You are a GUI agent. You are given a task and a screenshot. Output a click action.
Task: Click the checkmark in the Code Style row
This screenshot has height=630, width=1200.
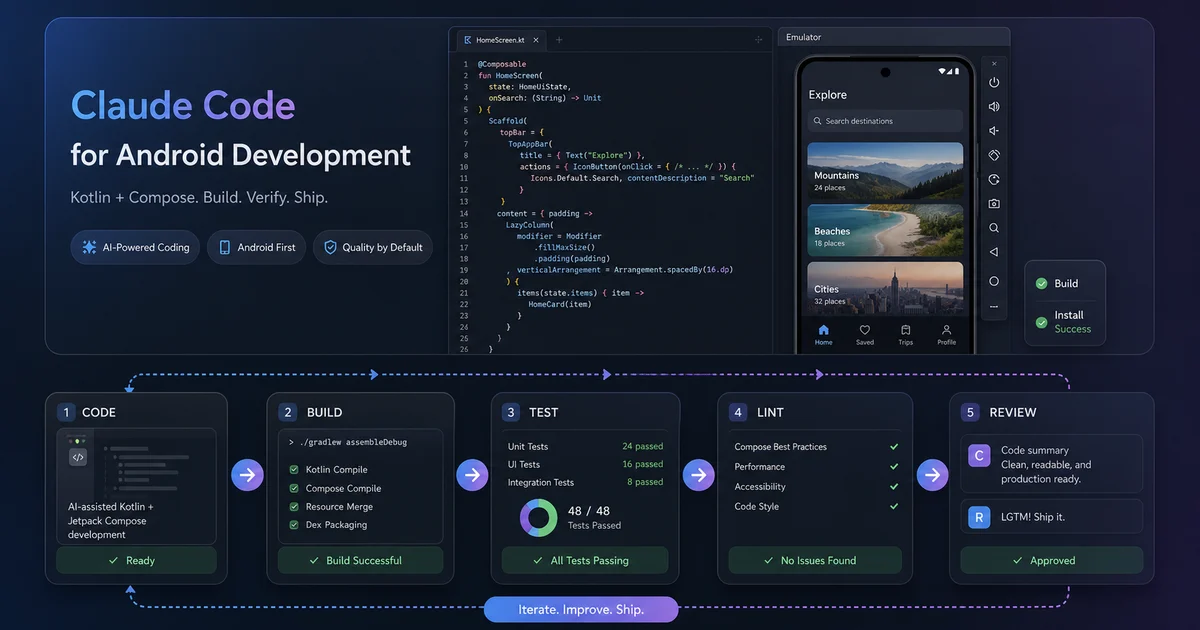coord(894,506)
